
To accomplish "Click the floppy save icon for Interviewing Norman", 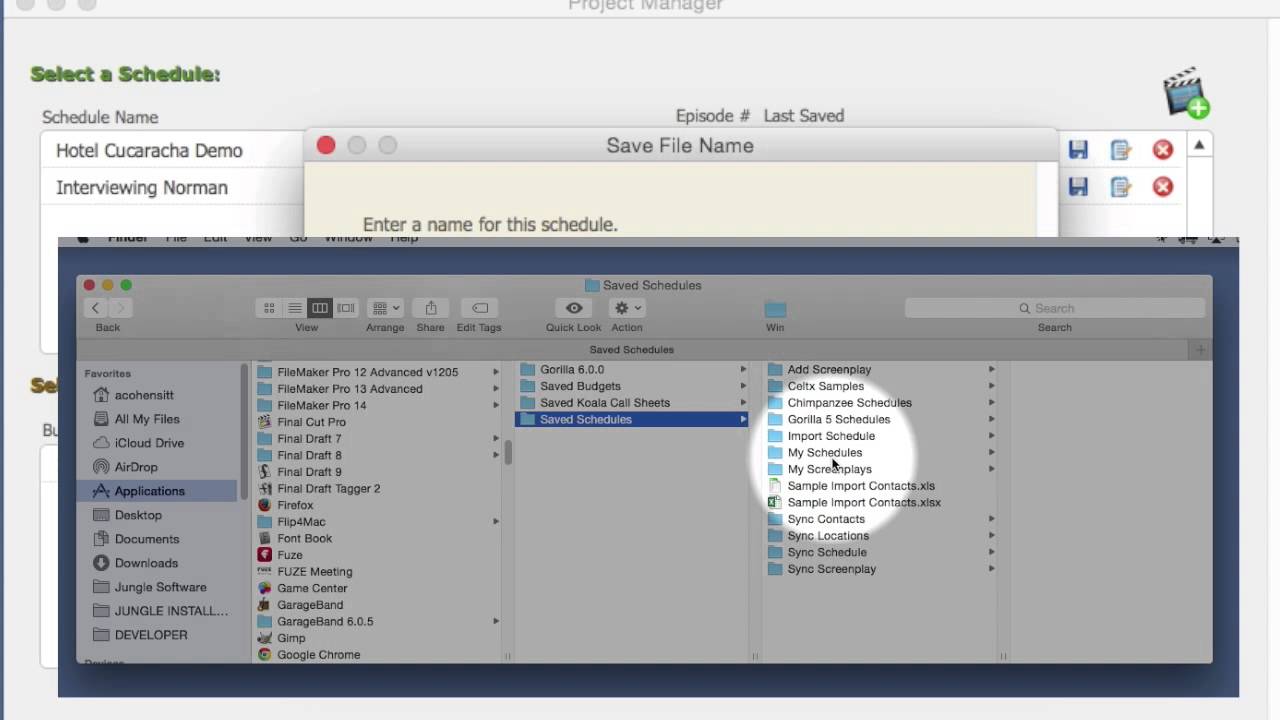I will (x=1078, y=187).
